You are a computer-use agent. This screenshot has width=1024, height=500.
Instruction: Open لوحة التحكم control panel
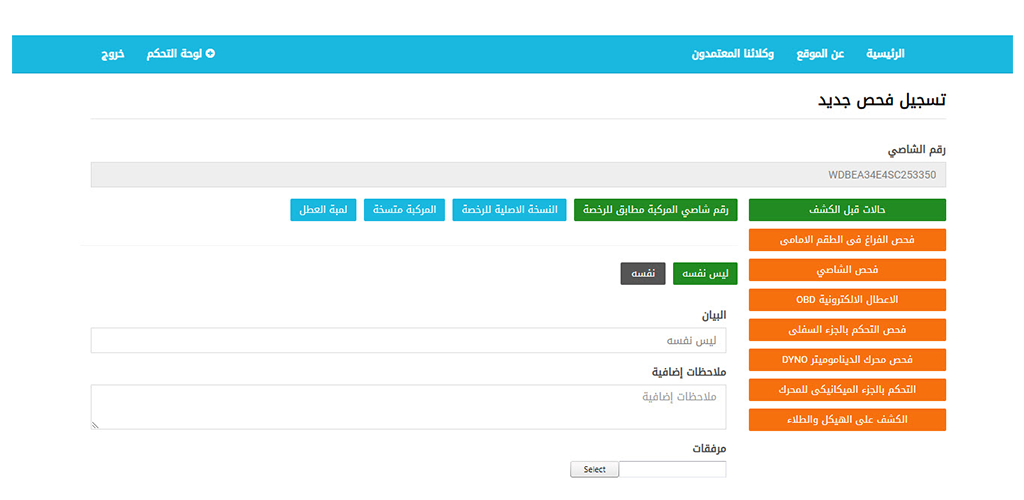(174, 54)
